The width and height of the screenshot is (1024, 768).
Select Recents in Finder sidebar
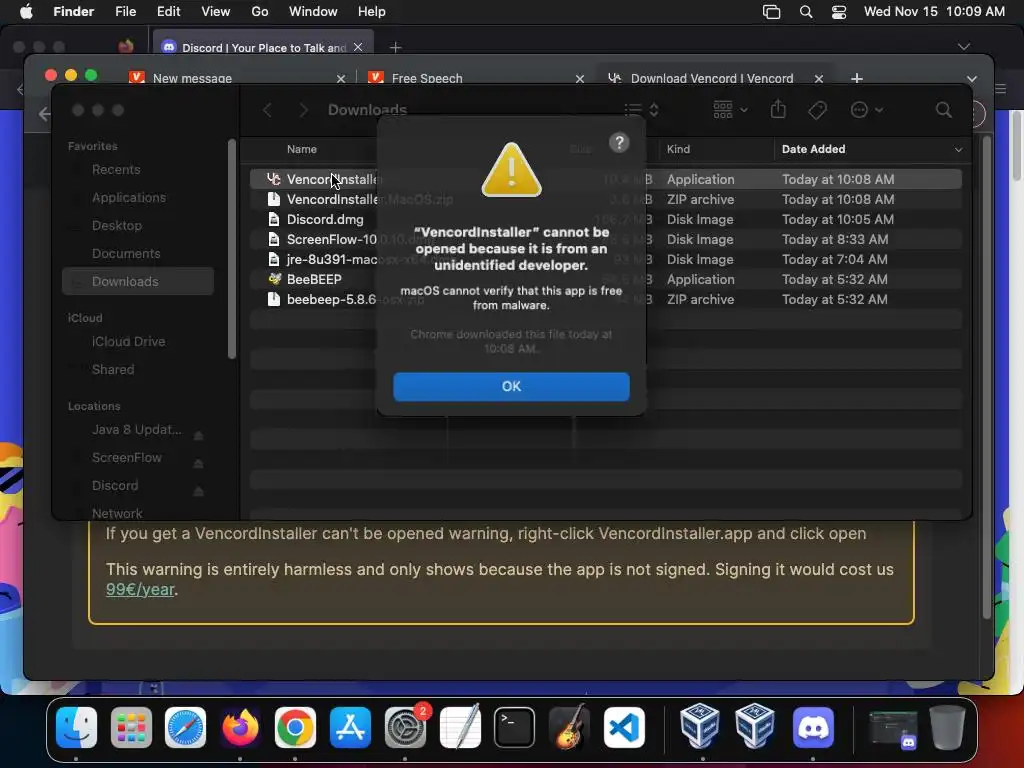[x=116, y=170]
